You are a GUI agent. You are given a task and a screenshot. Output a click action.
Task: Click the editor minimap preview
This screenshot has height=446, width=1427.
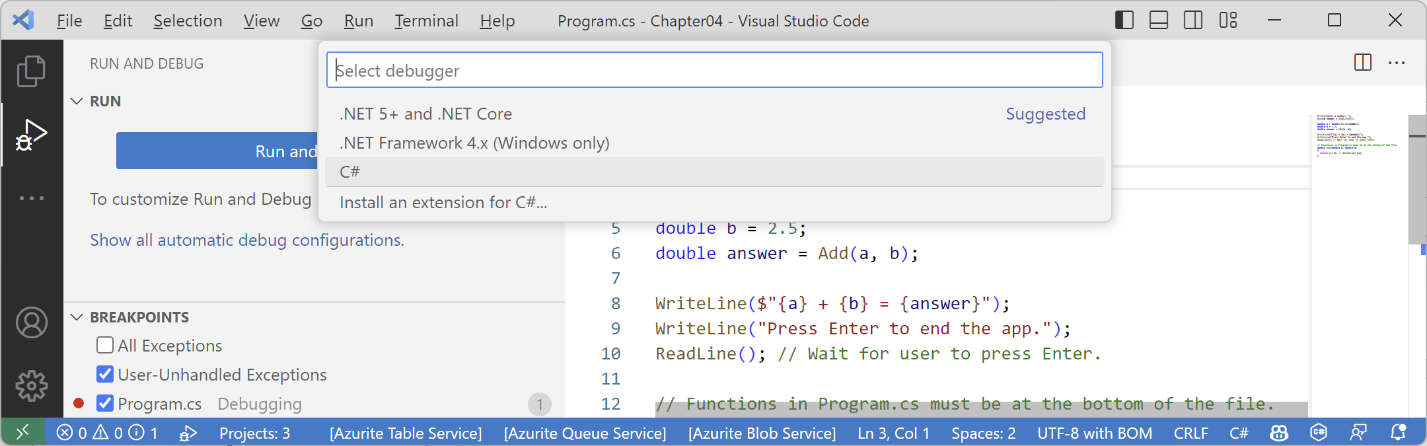coord(1360,137)
